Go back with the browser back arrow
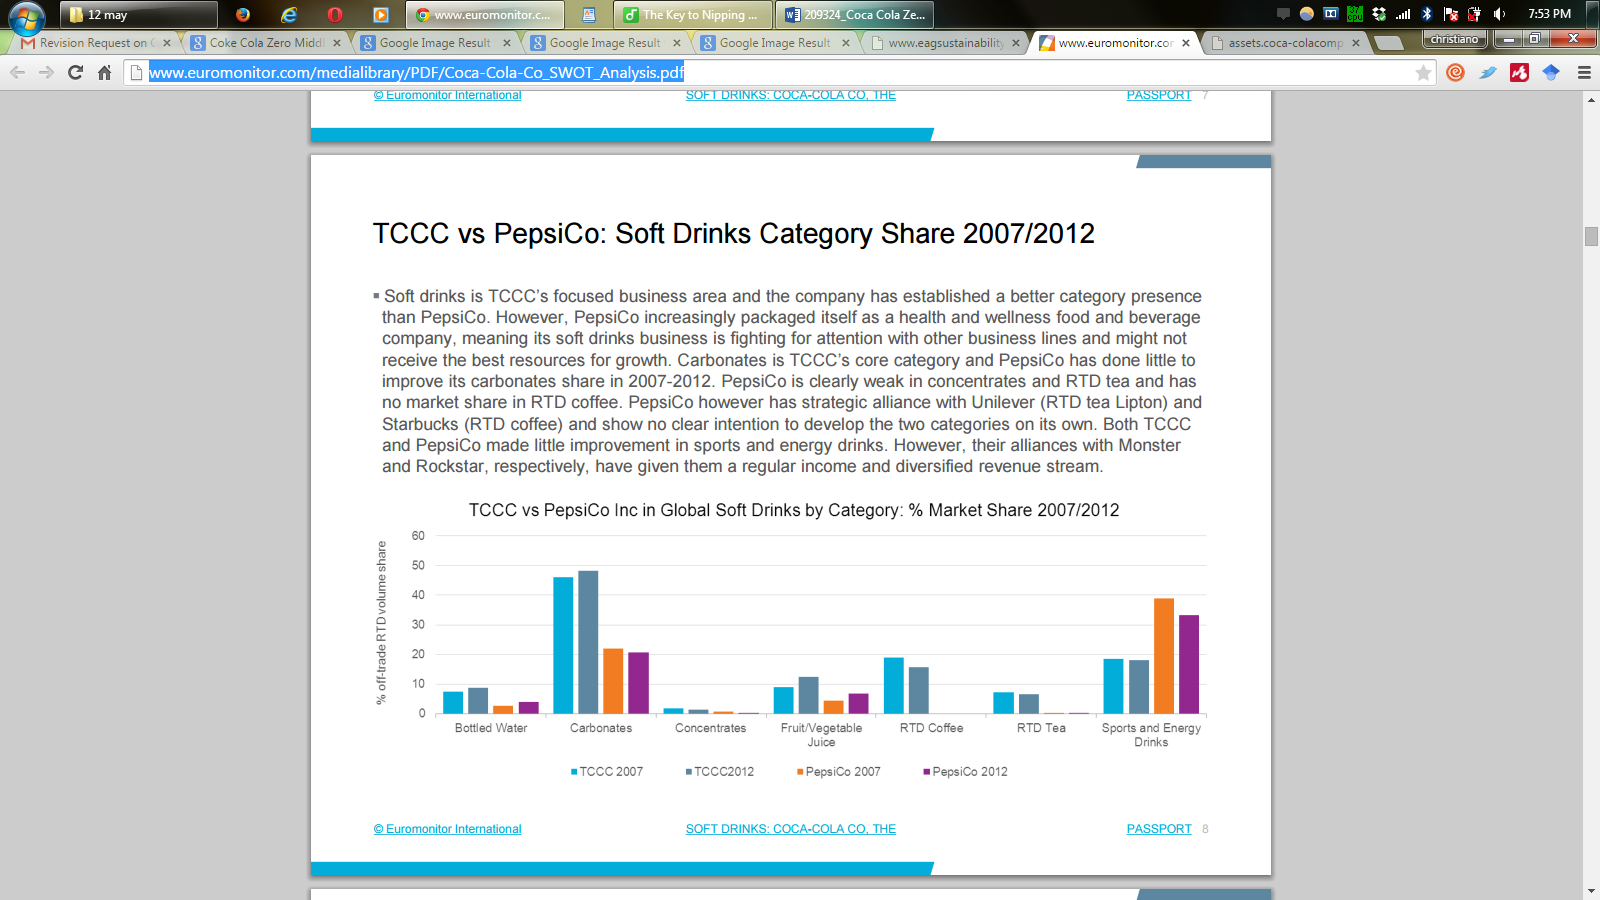 (18, 72)
